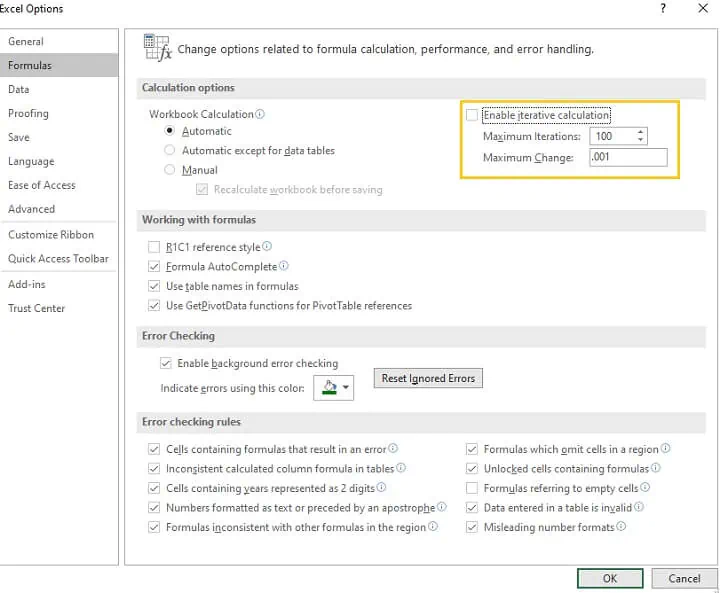
Task: Toggle R1C1 reference style checkbox
Action: click(x=154, y=247)
